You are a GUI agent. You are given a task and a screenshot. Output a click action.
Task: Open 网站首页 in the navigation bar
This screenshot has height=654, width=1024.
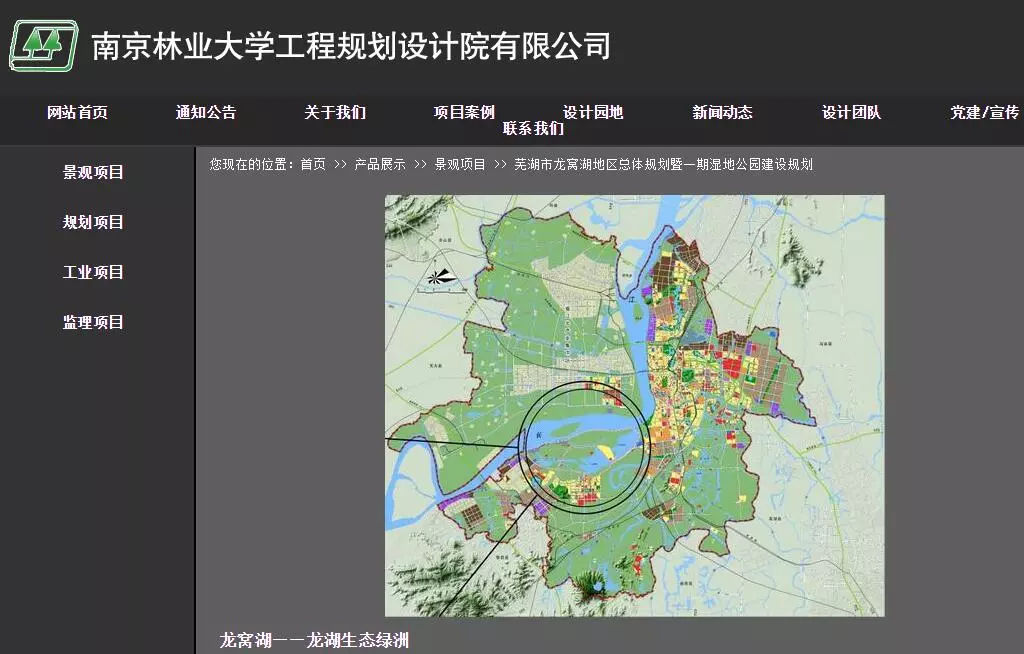point(77,113)
